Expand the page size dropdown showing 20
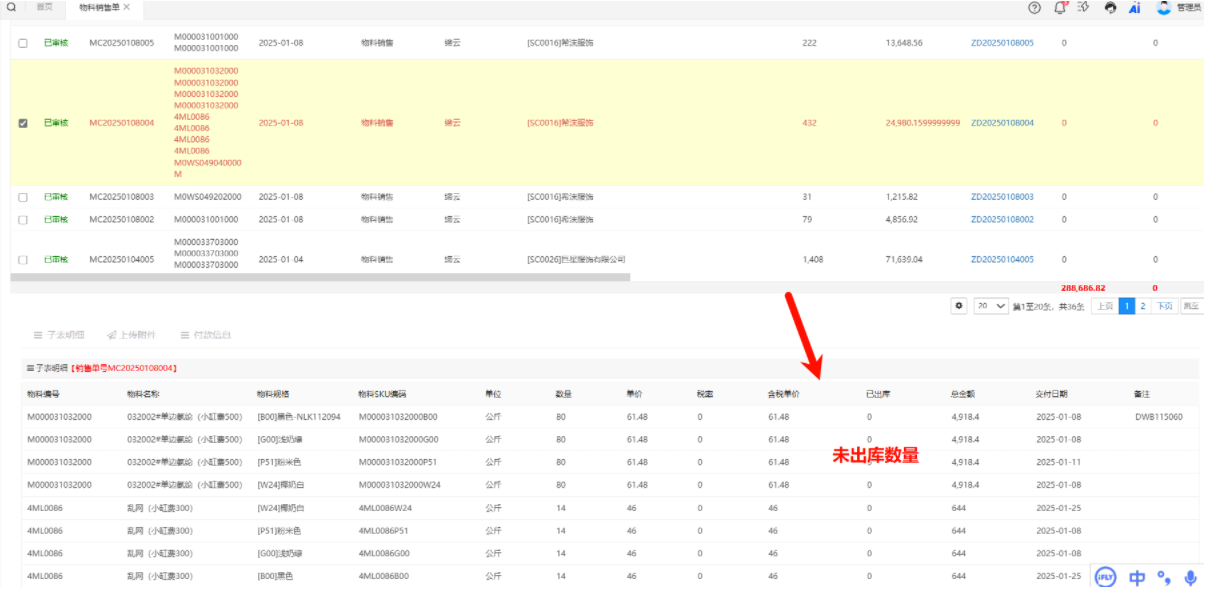The width and height of the screenshot is (1205, 591). (x=991, y=306)
